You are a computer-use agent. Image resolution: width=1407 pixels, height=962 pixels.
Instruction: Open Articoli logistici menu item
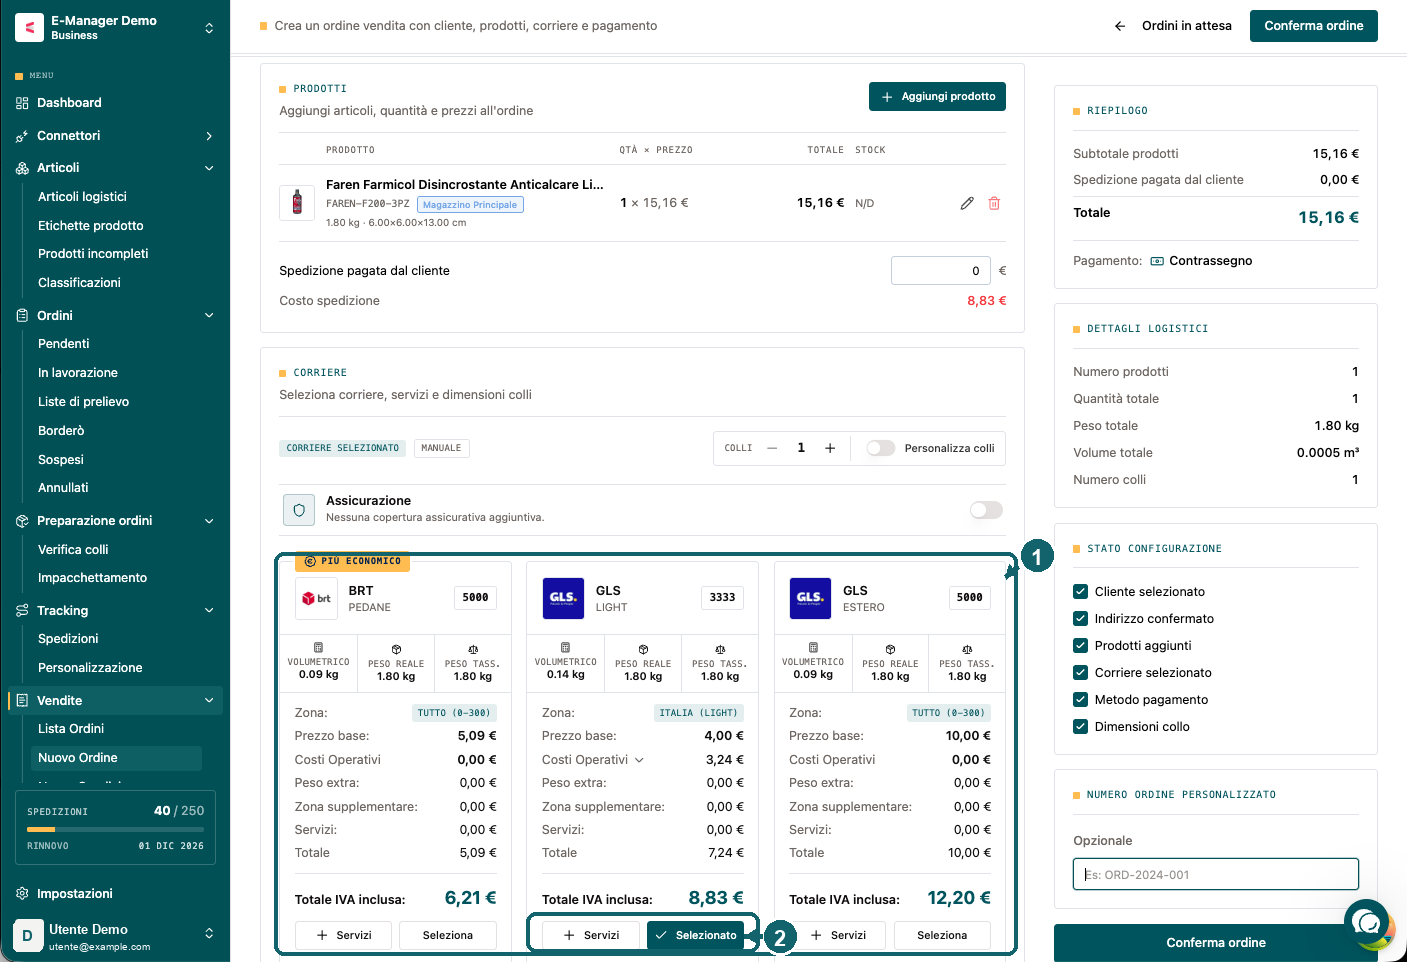pyautogui.click(x=82, y=197)
